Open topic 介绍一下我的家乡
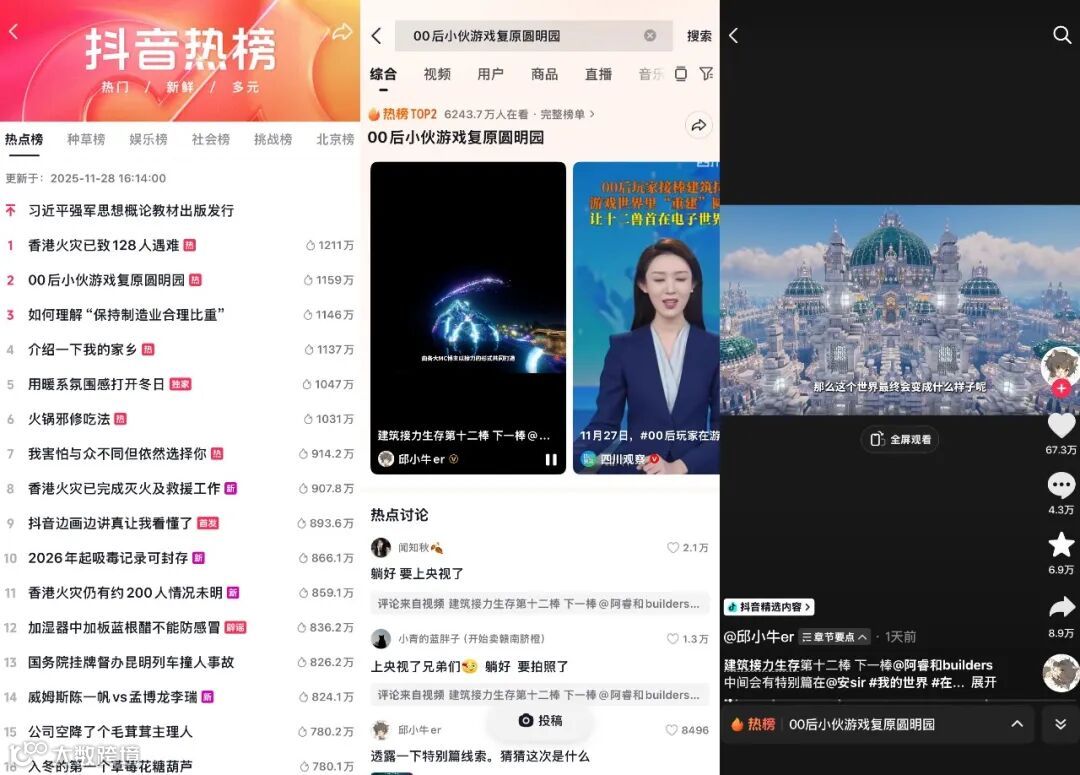 point(82,349)
